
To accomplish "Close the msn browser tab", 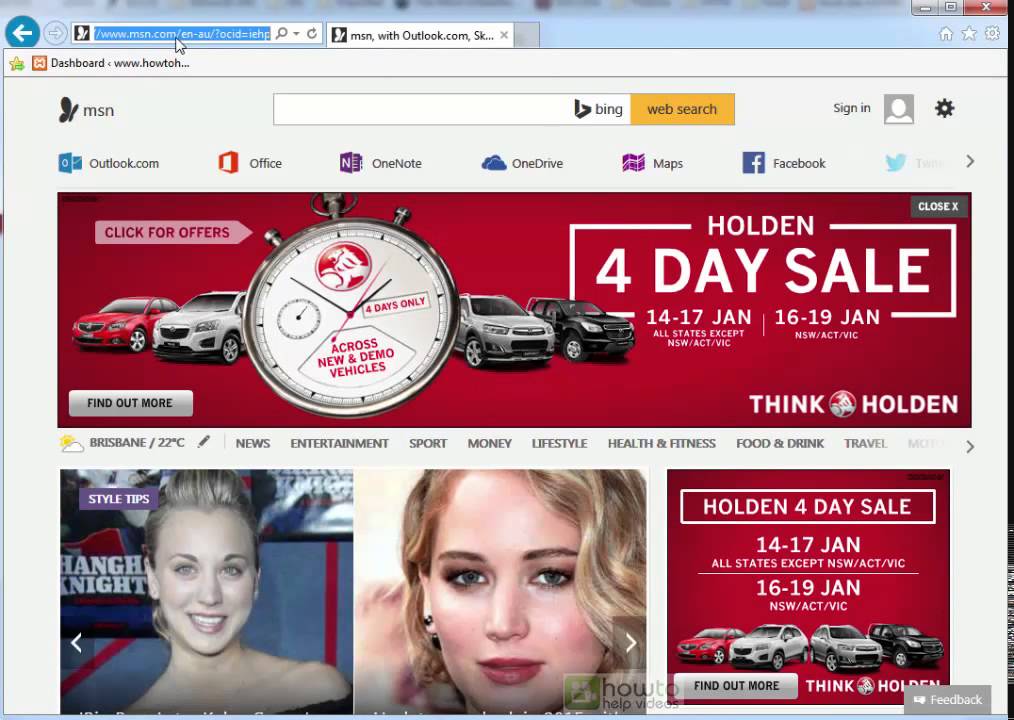I will (504, 36).
